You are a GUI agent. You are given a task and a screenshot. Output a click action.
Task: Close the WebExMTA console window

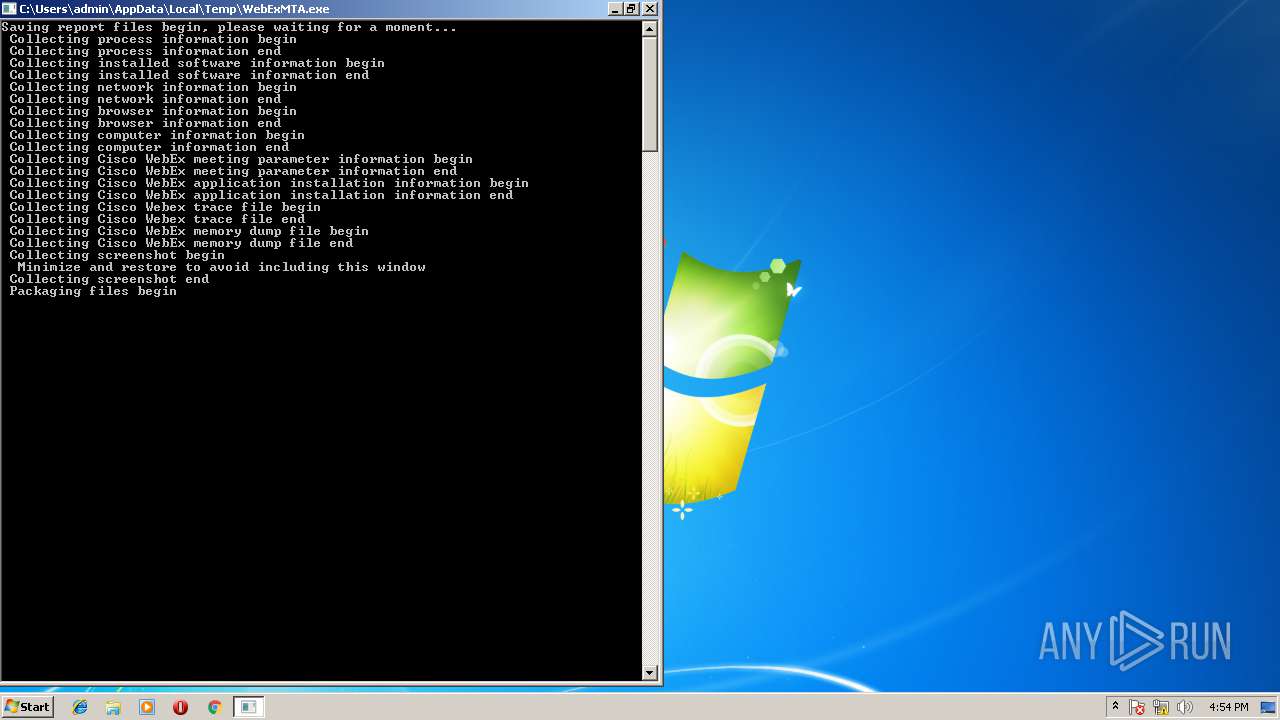point(650,8)
